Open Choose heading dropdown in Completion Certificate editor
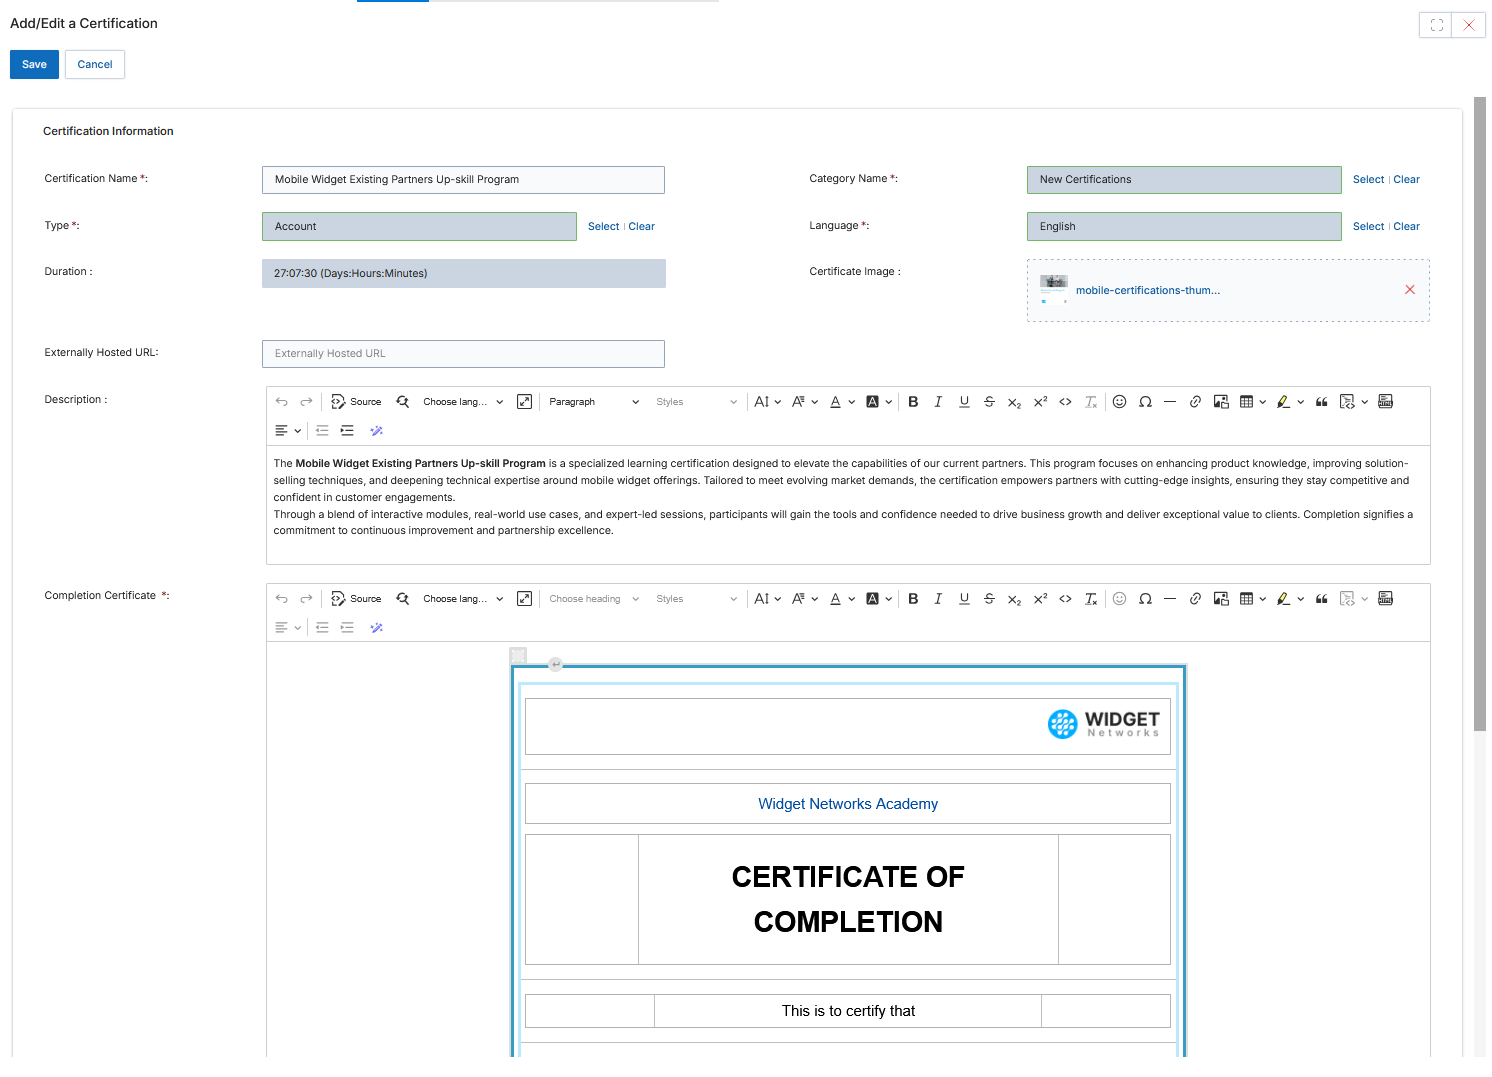The height and width of the screenshot is (1077, 1492). point(594,599)
